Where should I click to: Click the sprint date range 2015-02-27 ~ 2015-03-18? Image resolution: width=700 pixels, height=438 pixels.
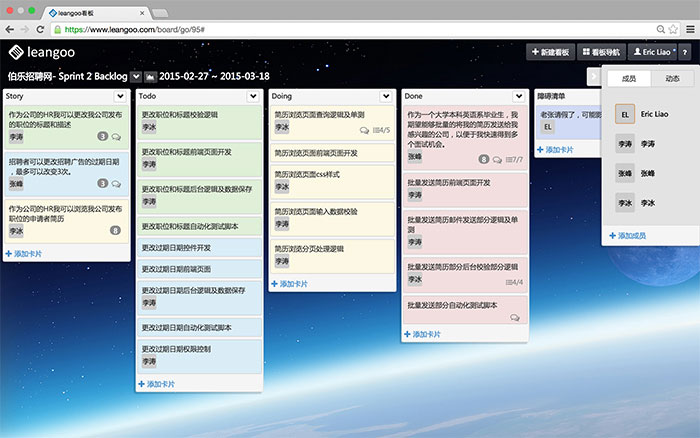(214, 76)
